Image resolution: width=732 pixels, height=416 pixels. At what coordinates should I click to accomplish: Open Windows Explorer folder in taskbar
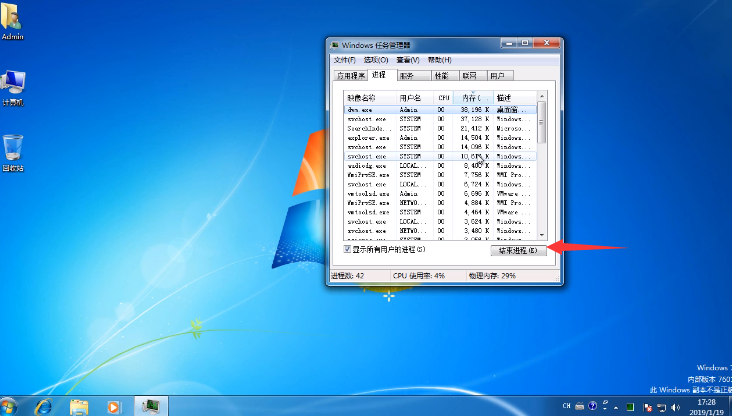79,407
